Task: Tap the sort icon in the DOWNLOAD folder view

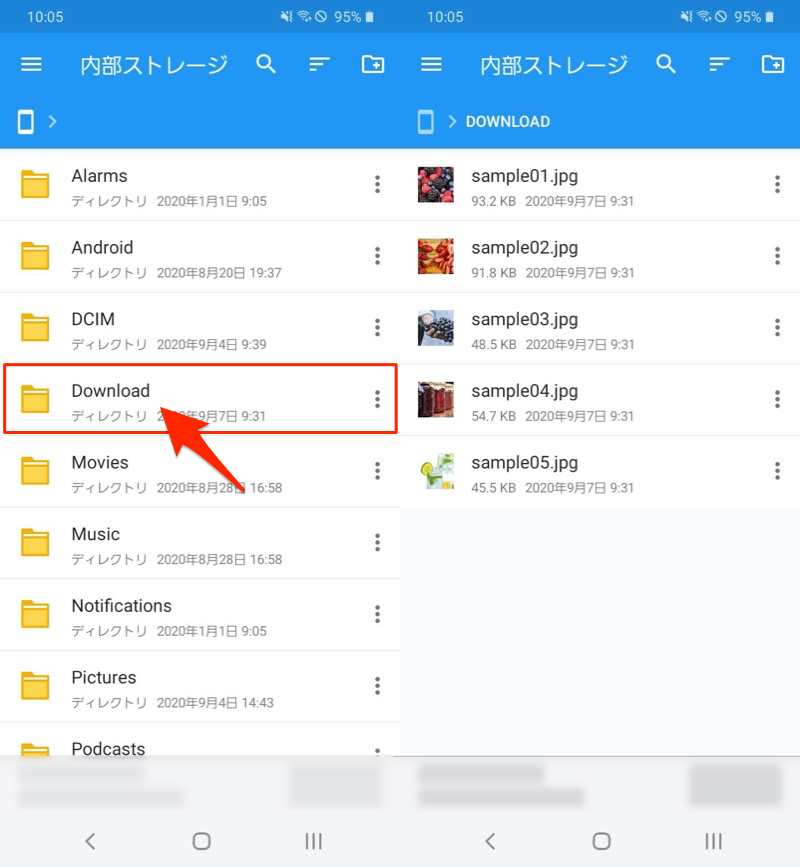Action: click(719, 65)
